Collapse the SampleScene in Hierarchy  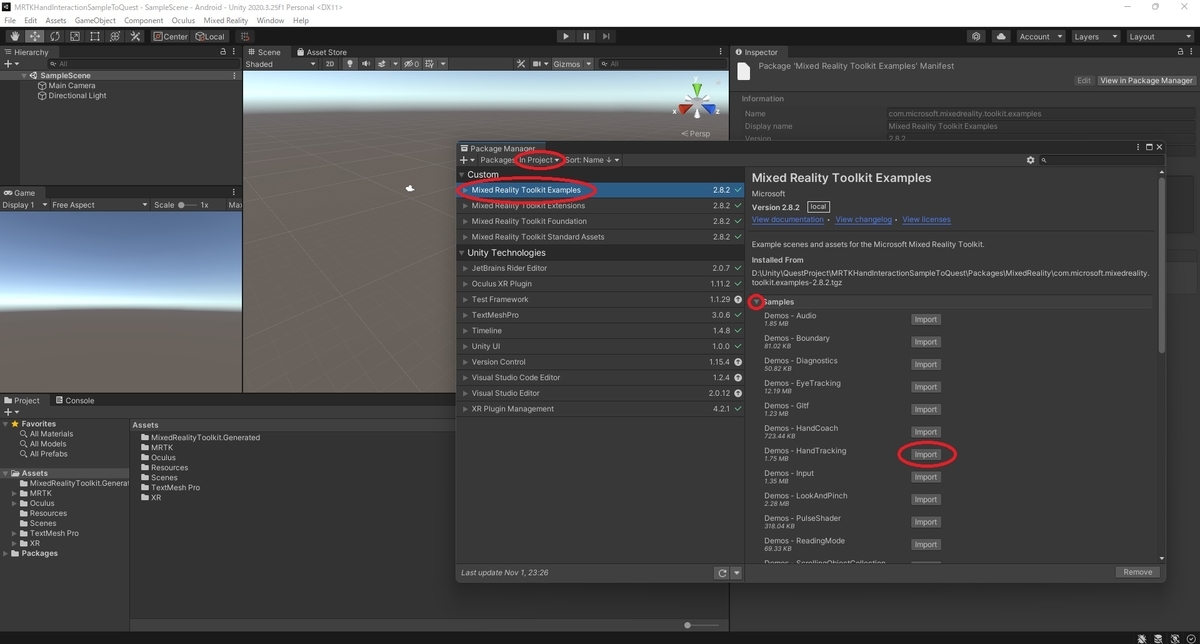click(24, 75)
